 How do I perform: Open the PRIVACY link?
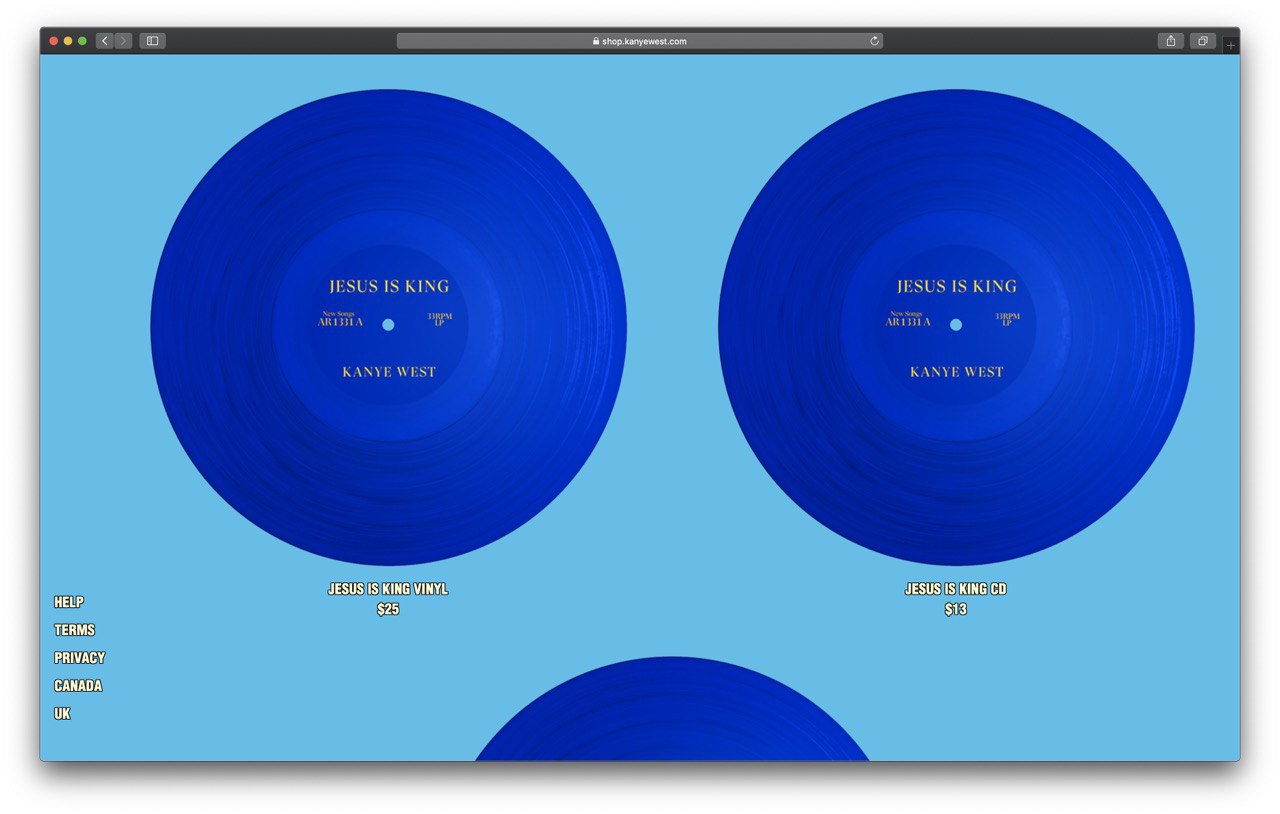click(80, 658)
